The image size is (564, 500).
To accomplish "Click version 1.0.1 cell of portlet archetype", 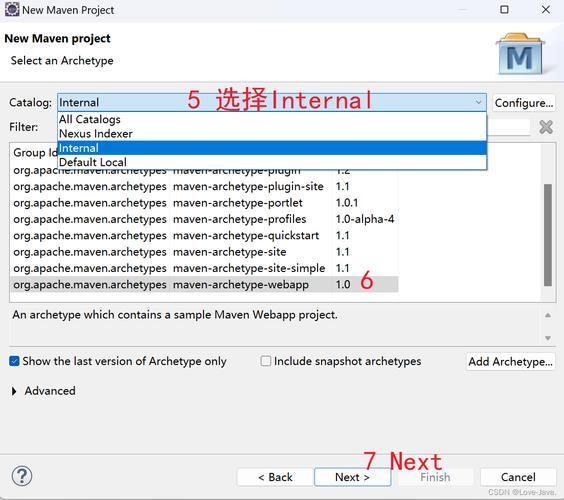I will click(x=347, y=203).
